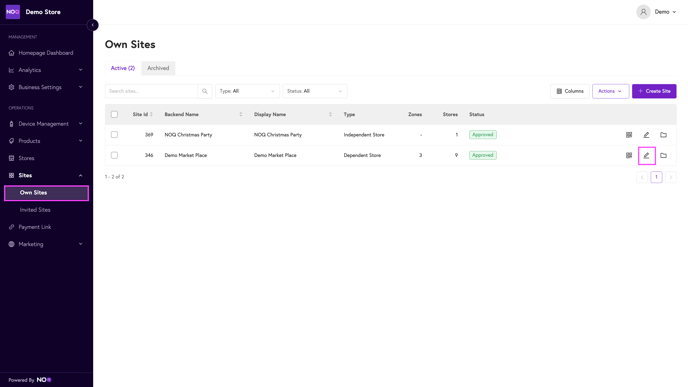
Task: Open the Columns settings button
Action: click(570, 91)
